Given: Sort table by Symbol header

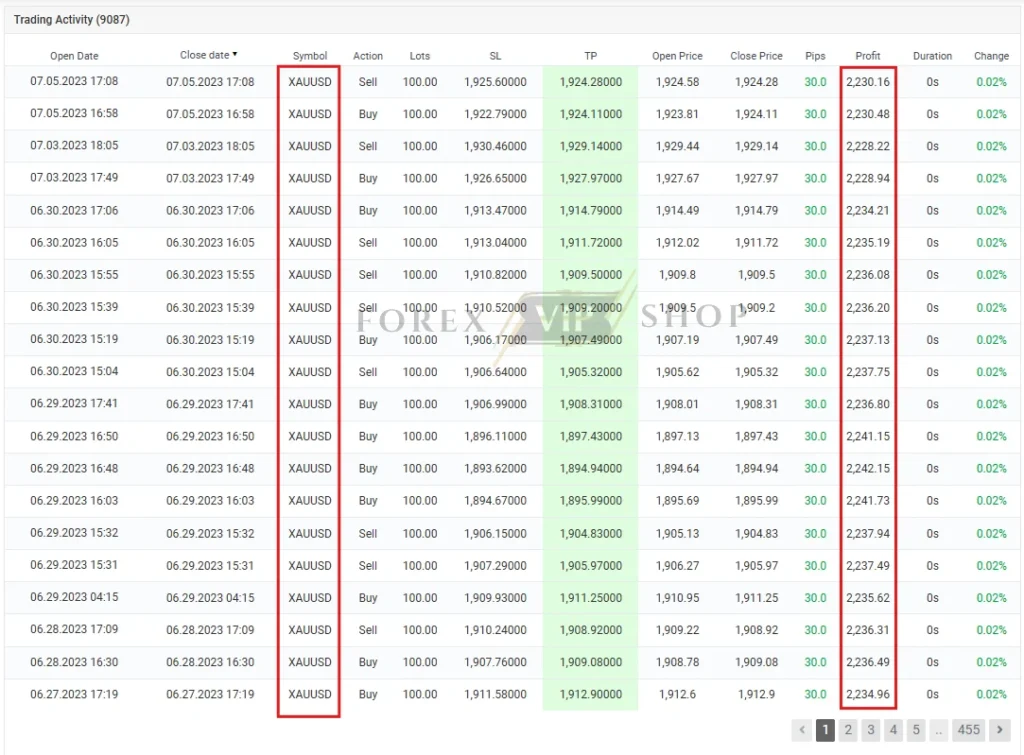Looking at the screenshot, I should pyautogui.click(x=310, y=56).
